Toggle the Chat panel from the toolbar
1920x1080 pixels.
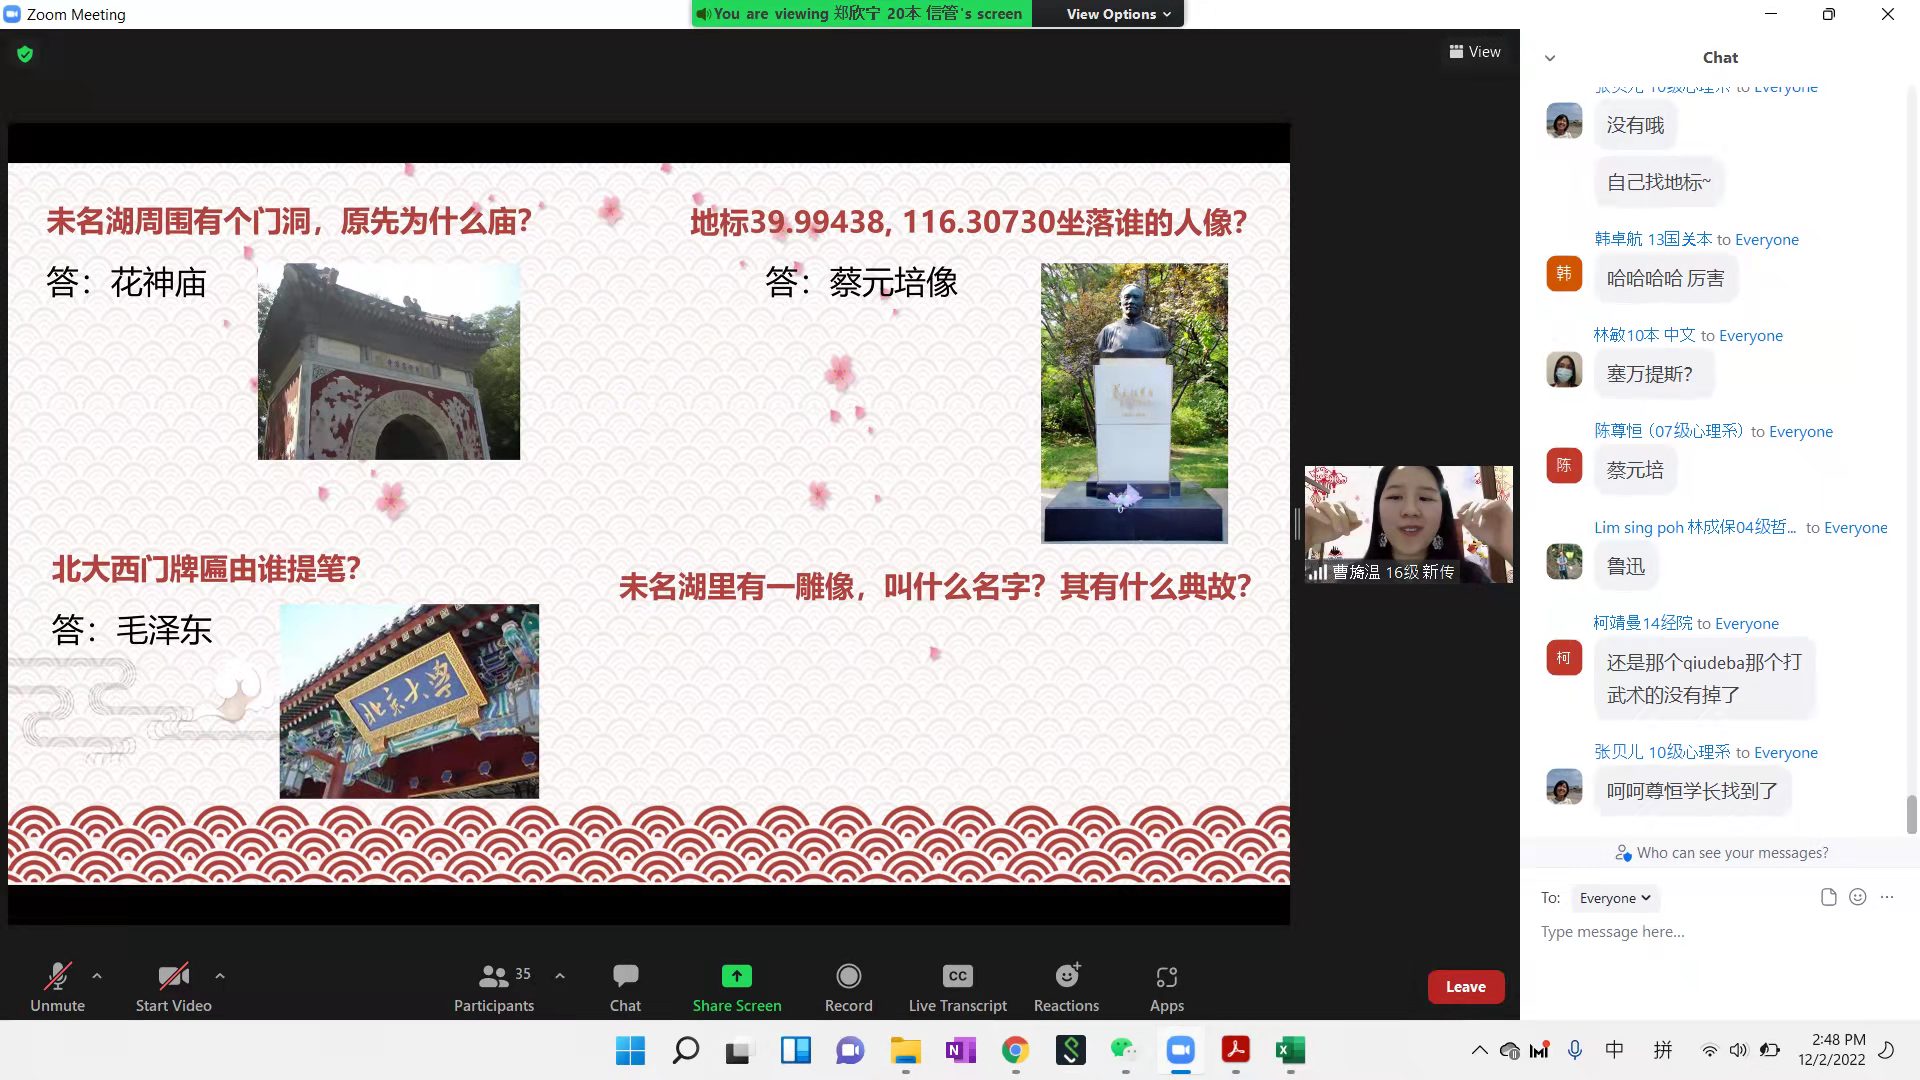[x=625, y=986]
